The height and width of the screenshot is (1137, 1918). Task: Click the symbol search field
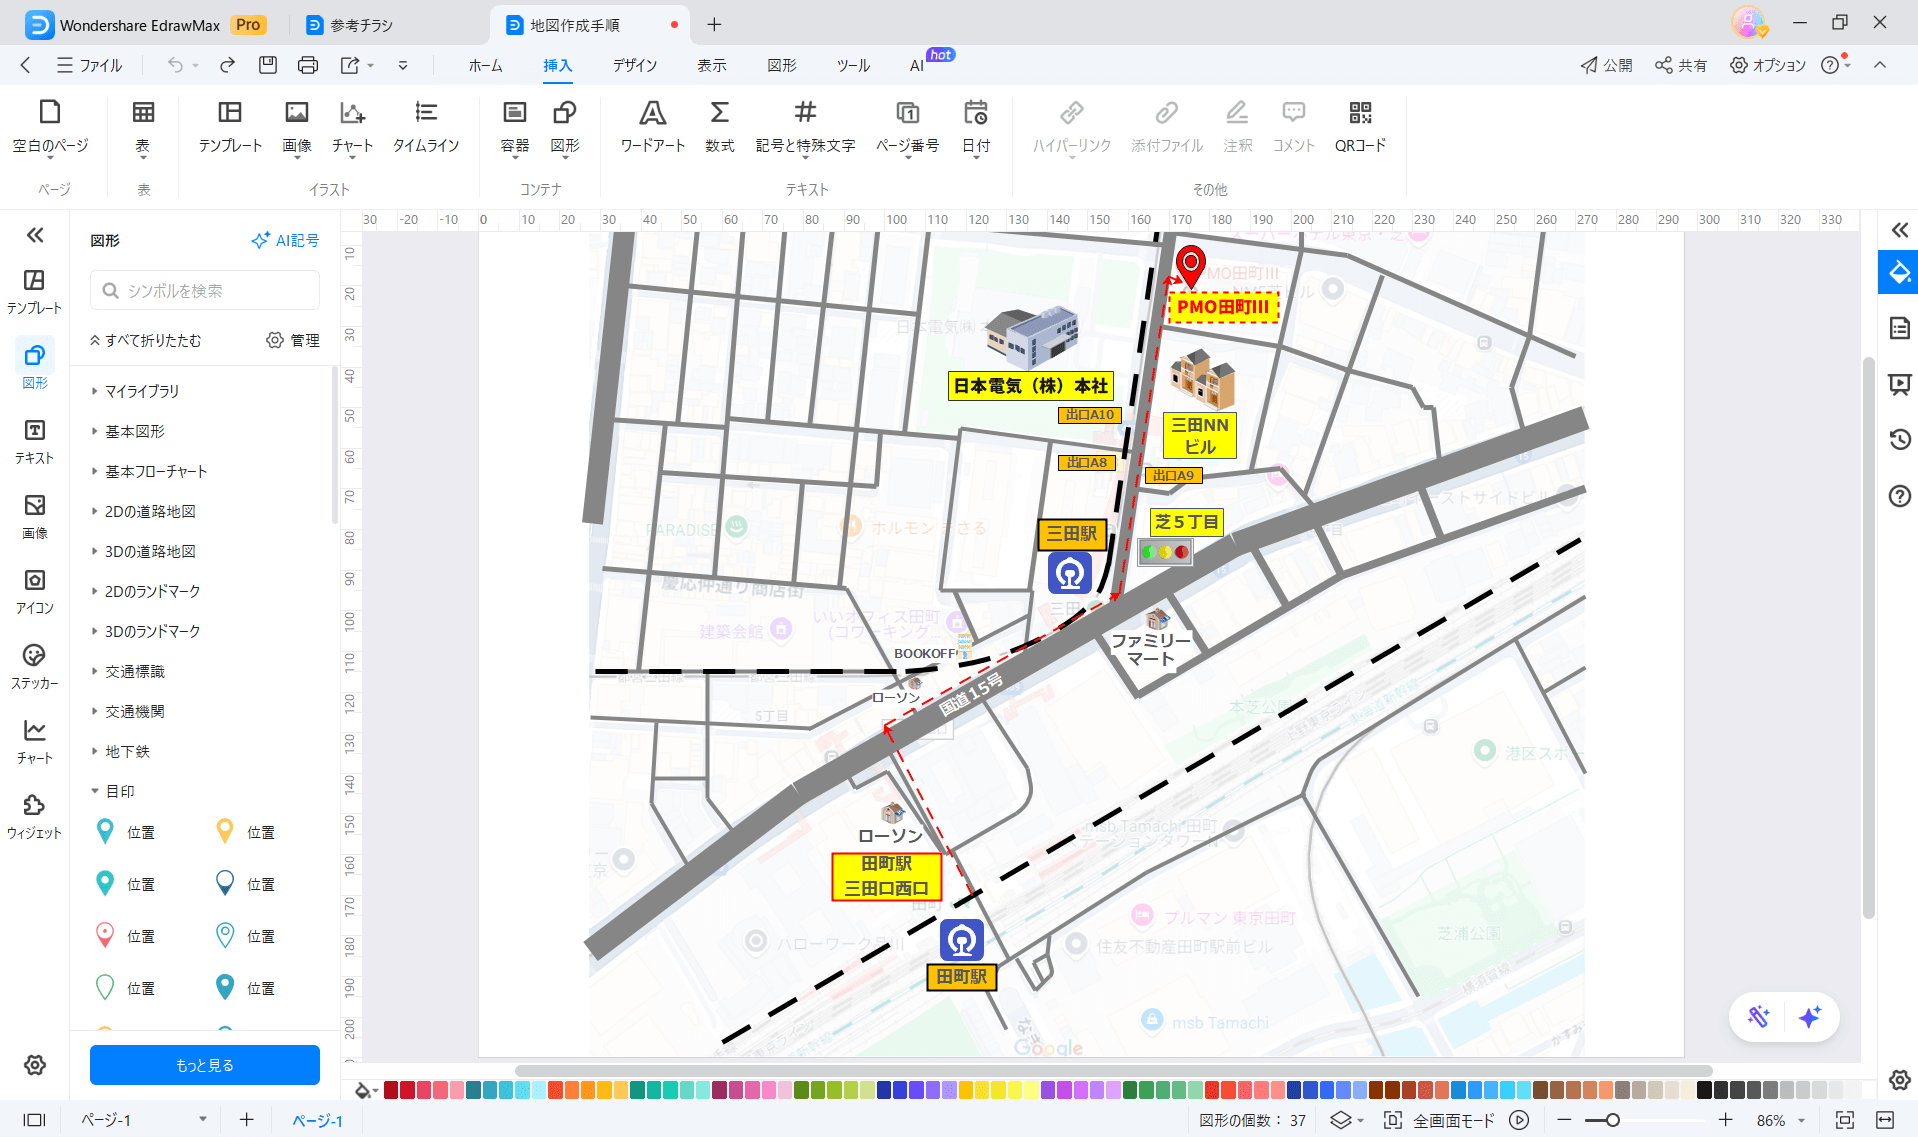tap(205, 290)
